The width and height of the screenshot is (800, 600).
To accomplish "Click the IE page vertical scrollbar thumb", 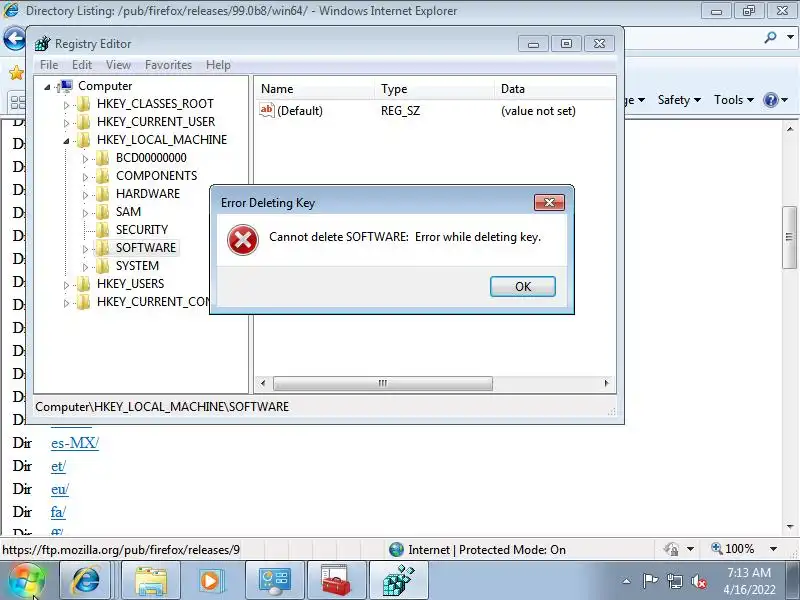I will point(790,237).
